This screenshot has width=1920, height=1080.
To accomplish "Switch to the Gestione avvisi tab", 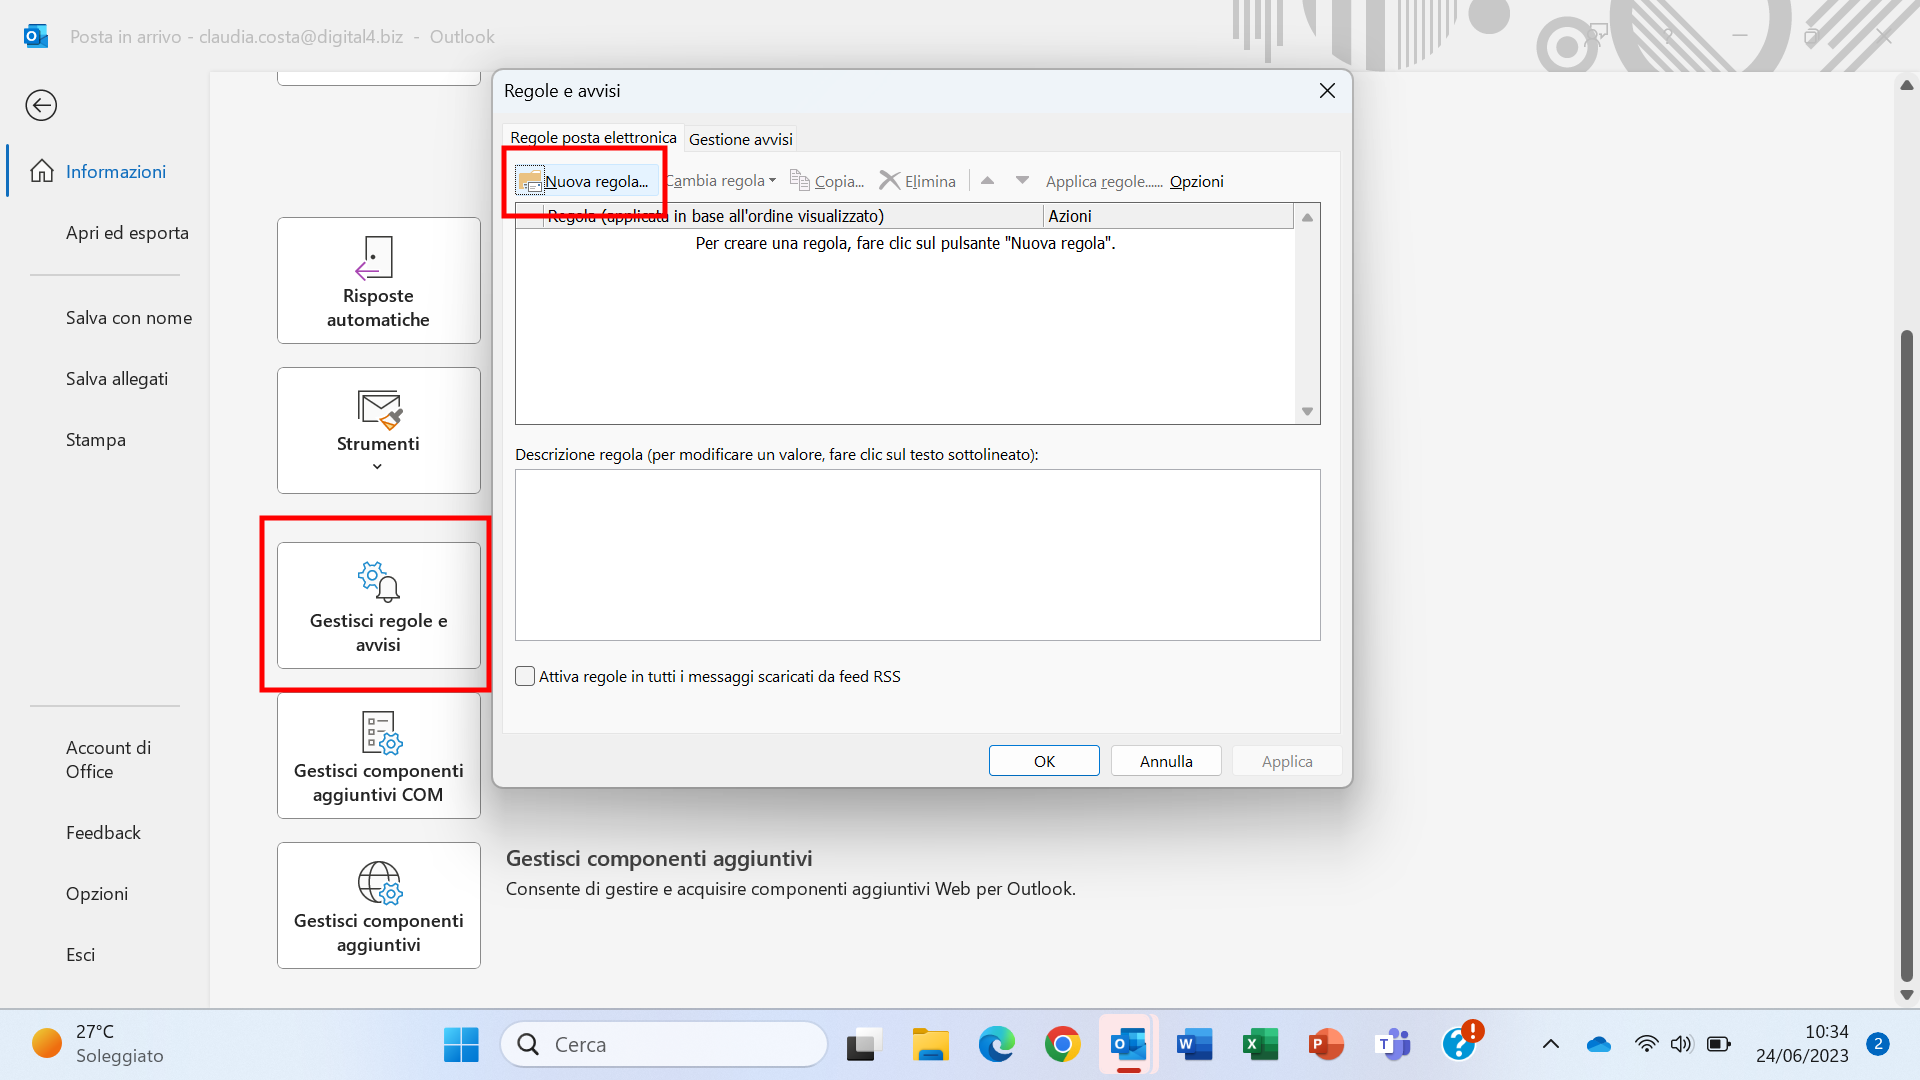I will tap(740, 139).
